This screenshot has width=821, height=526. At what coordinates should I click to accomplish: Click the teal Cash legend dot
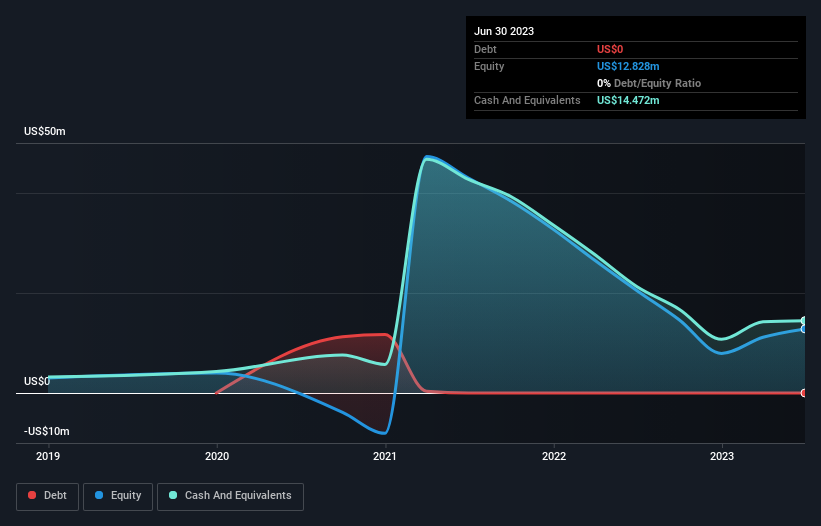[173, 495]
